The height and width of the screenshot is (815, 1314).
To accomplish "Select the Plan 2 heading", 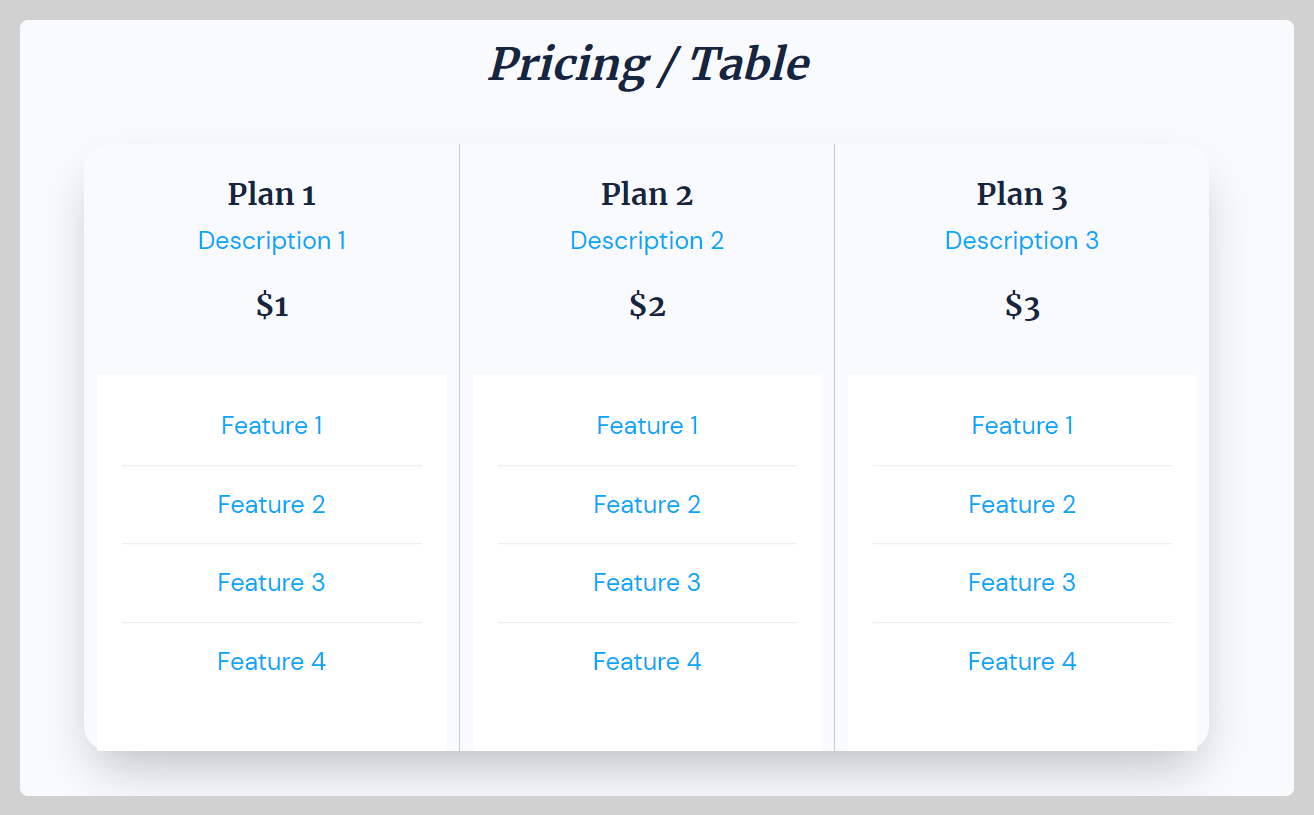I will [647, 194].
